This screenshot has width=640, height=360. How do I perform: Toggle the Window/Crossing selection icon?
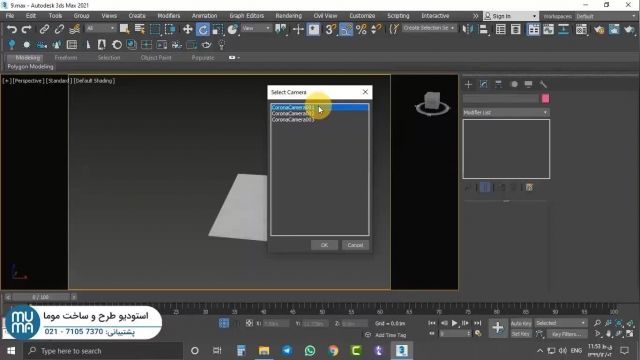[x=170, y=29]
